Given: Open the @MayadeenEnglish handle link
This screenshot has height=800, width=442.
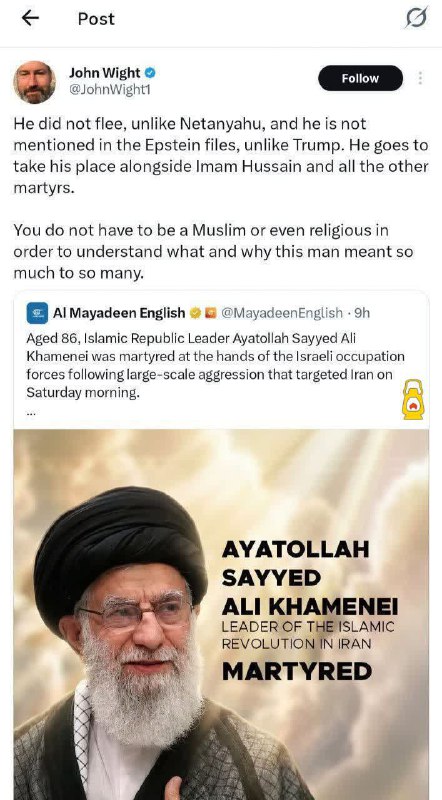Looking at the screenshot, I should click(x=282, y=313).
